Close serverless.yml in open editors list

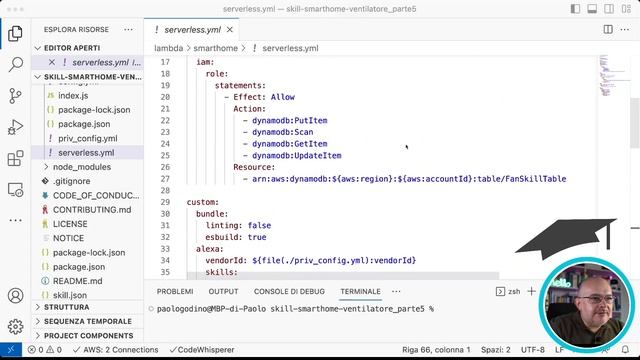pos(52,62)
